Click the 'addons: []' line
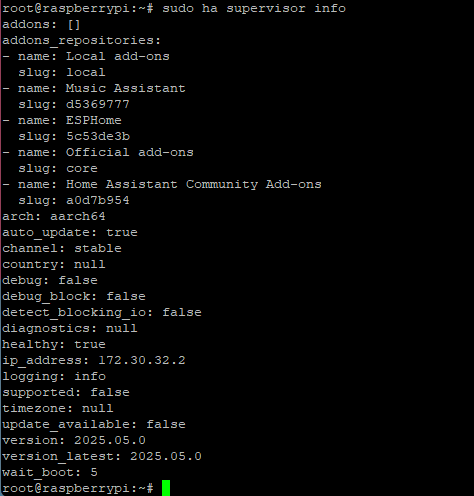This screenshot has width=474, height=496. point(41,24)
